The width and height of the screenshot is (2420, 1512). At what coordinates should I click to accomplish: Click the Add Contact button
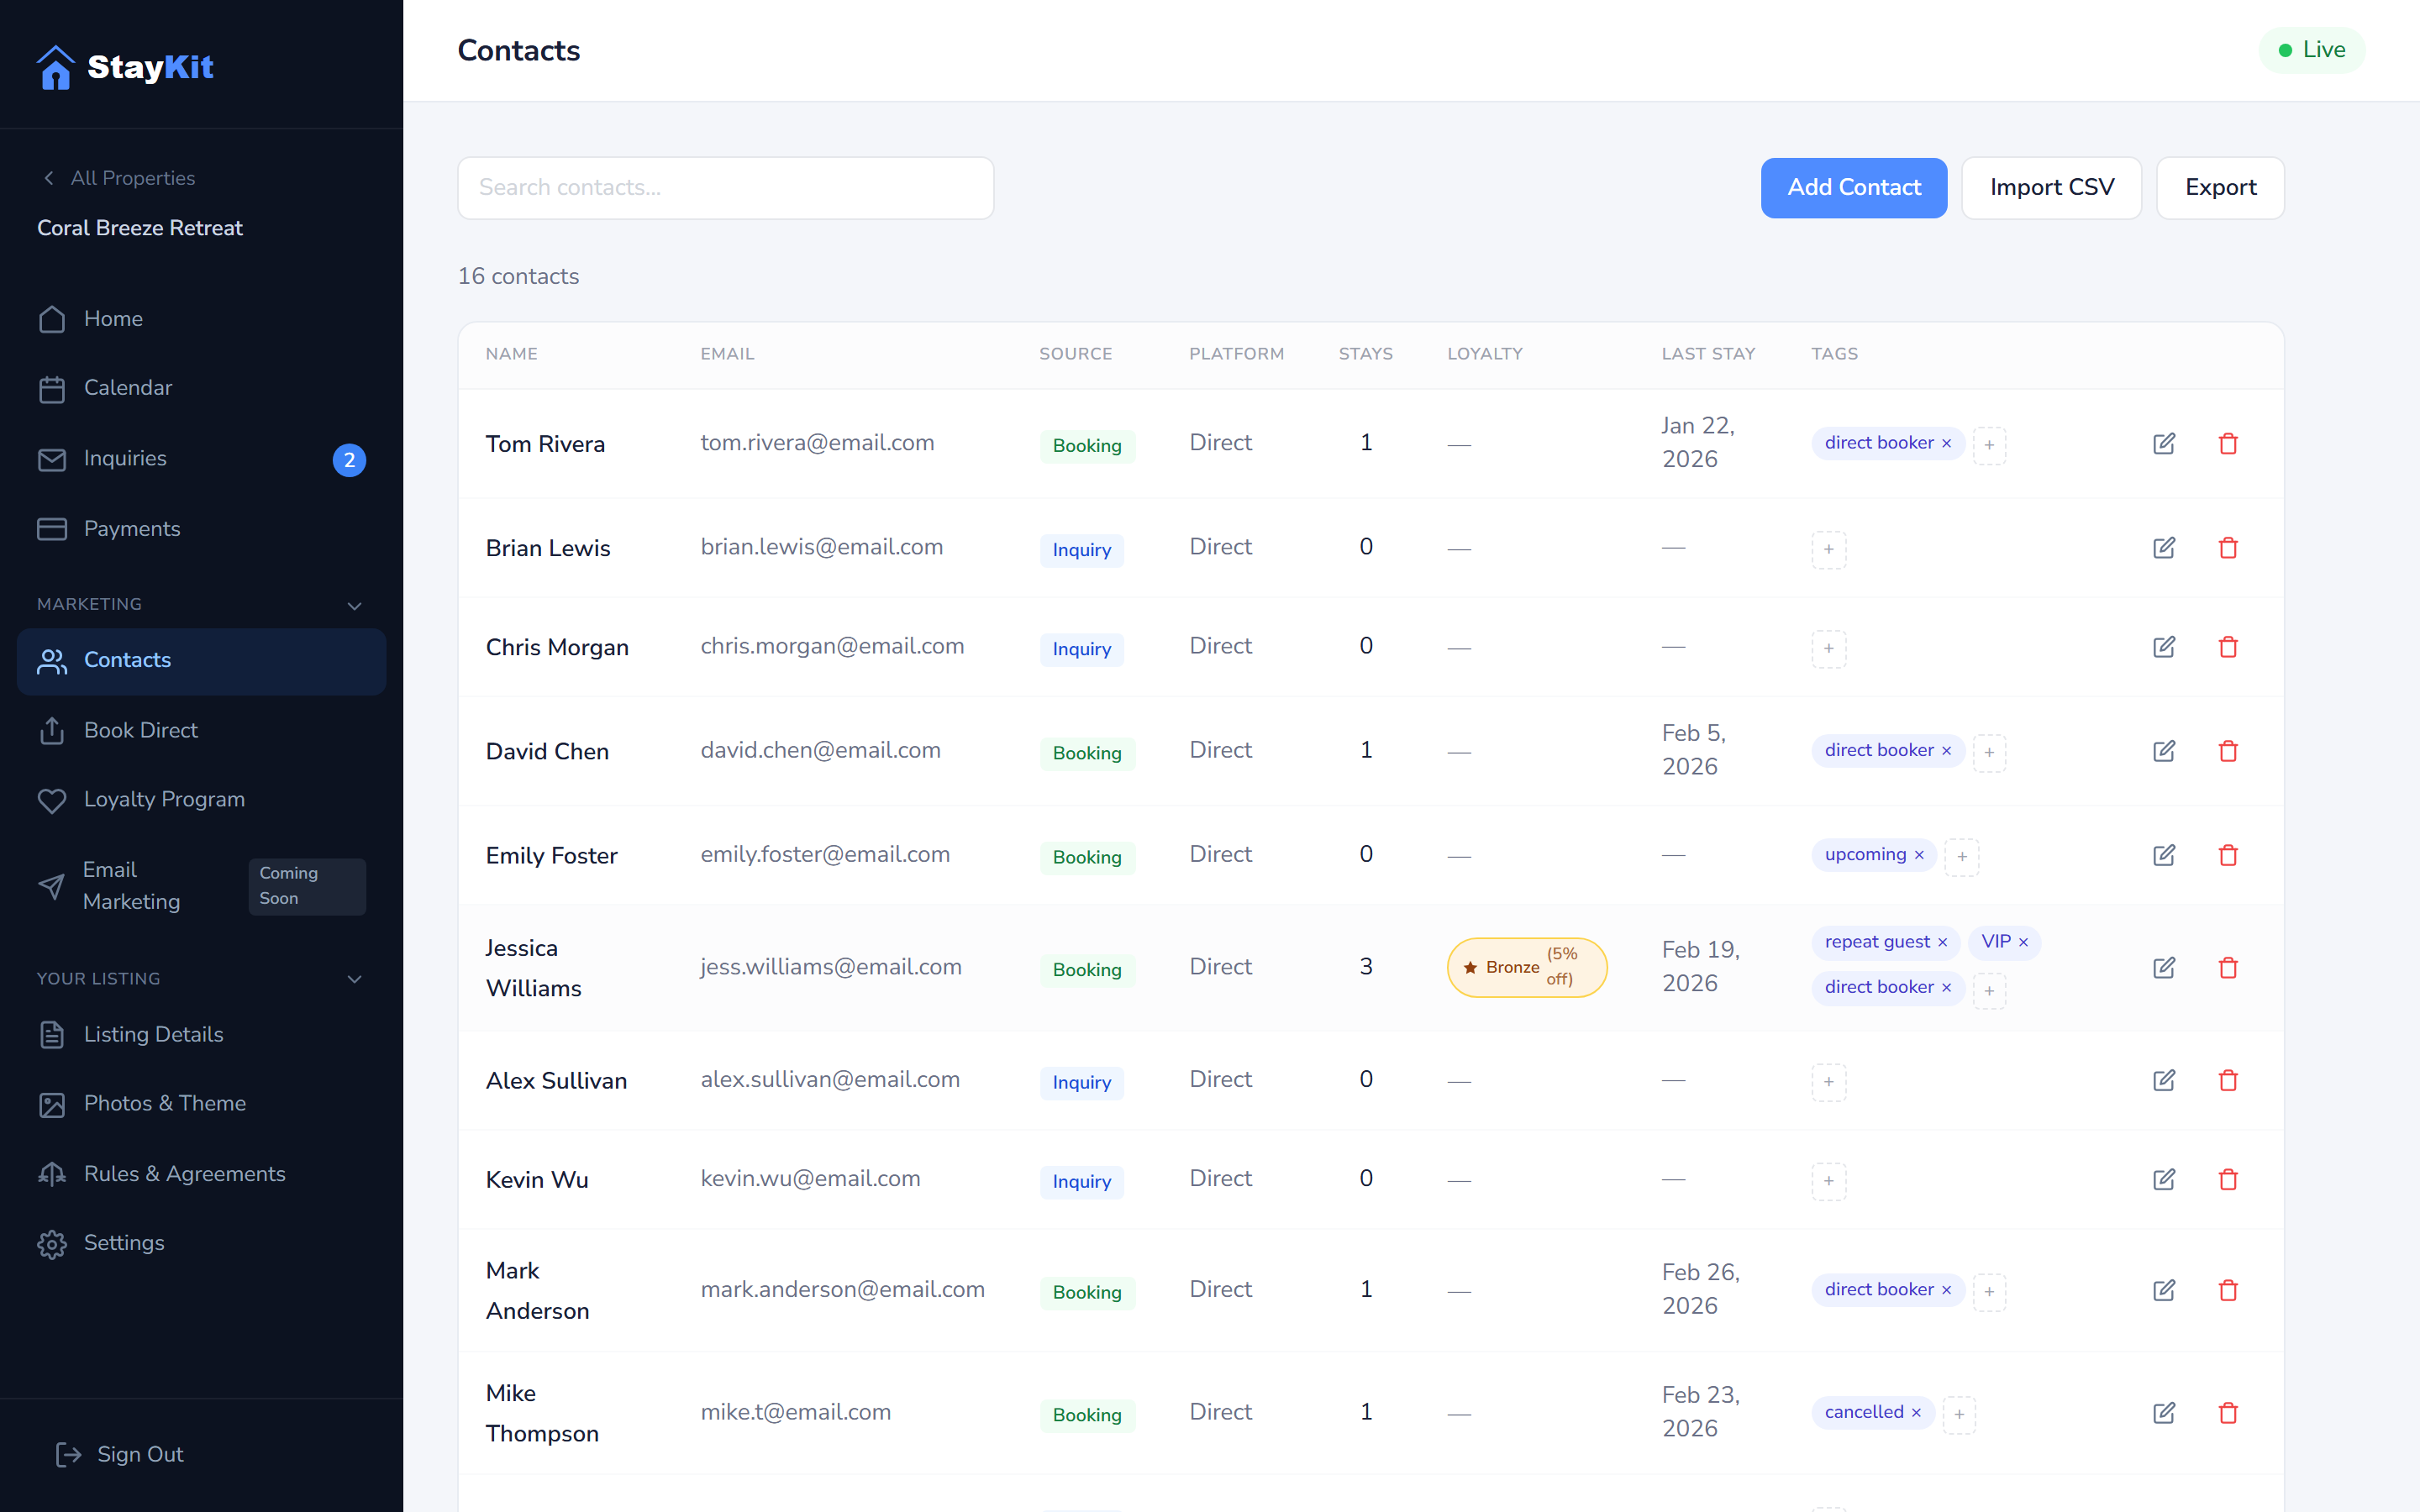pos(1854,187)
